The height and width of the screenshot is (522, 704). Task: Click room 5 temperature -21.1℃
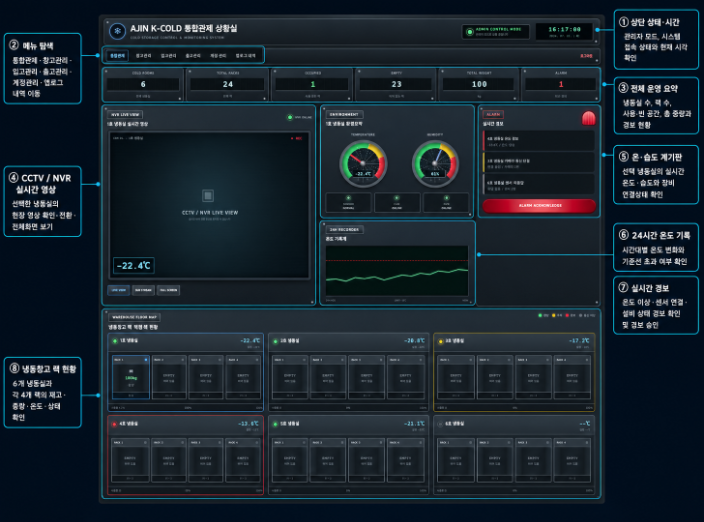[414, 423]
